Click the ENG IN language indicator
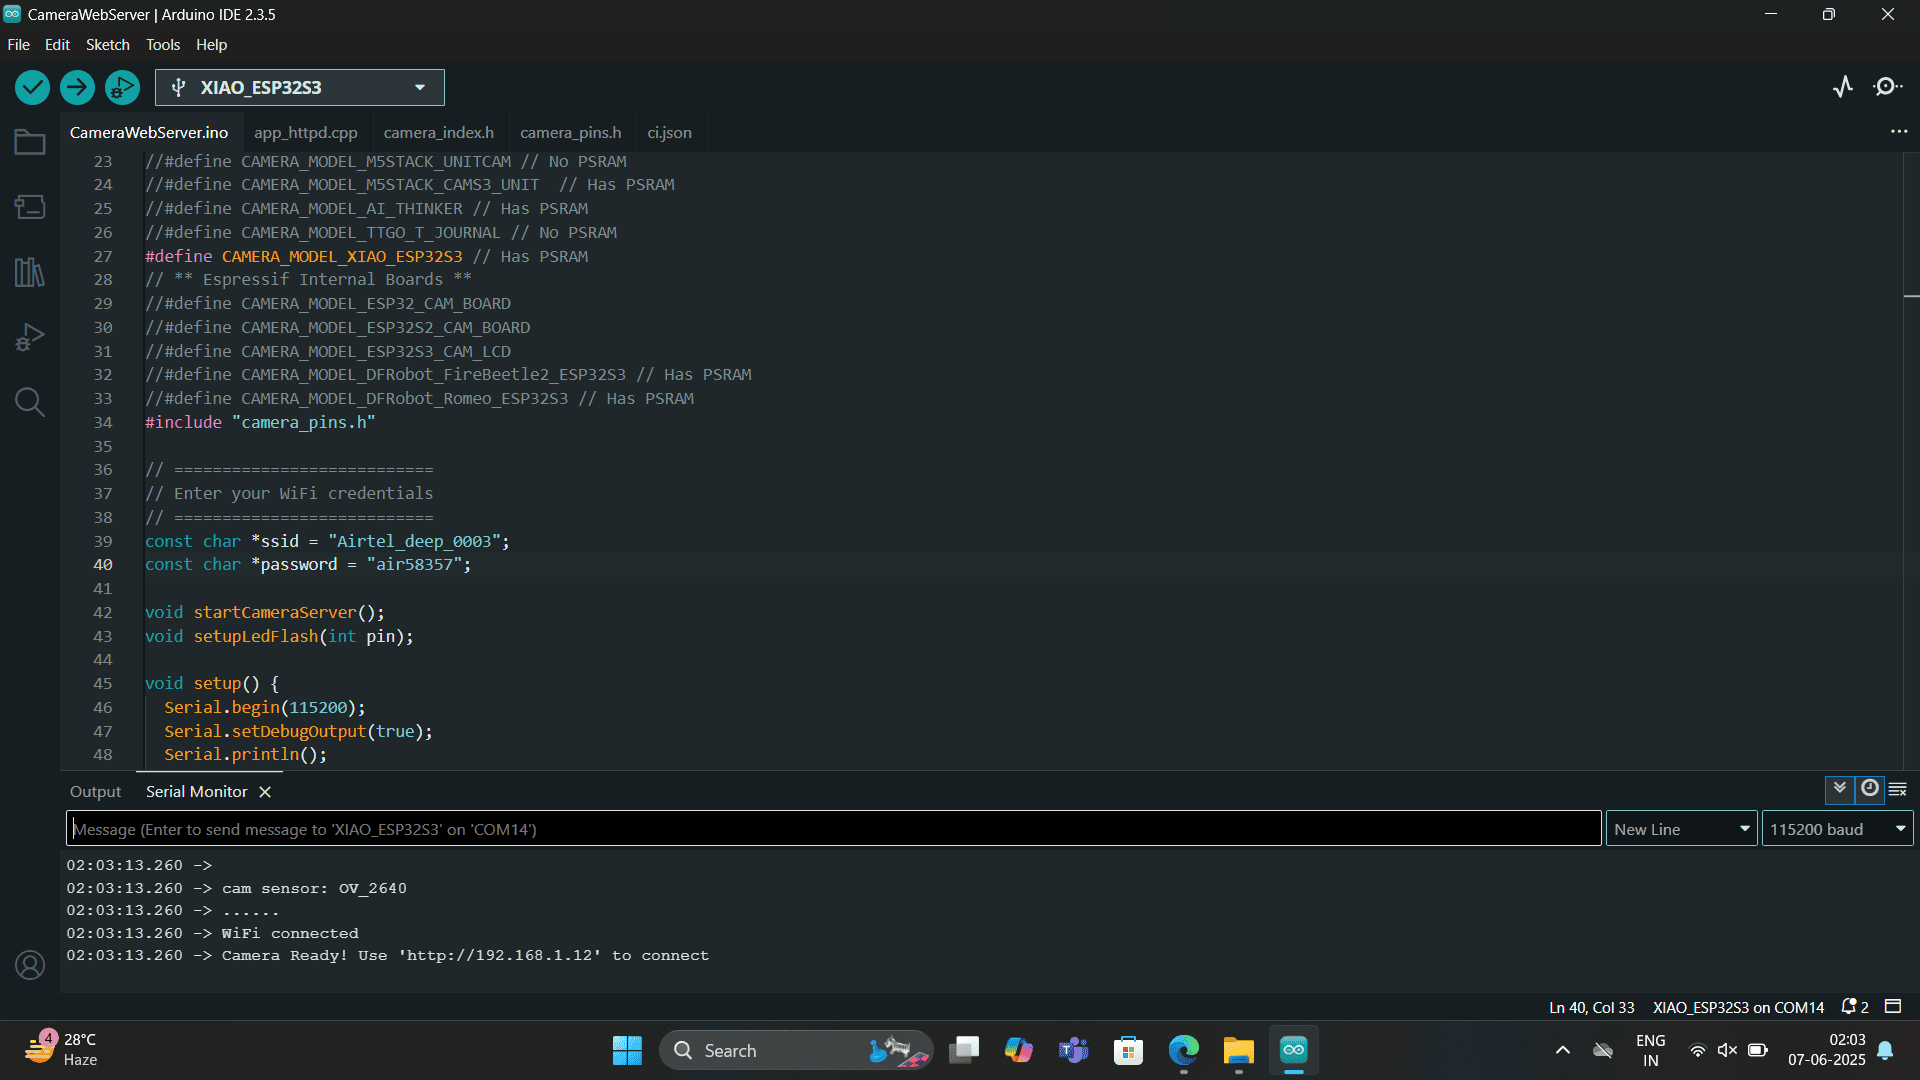This screenshot has height=1080, width=1920. click(1651, 1050)
